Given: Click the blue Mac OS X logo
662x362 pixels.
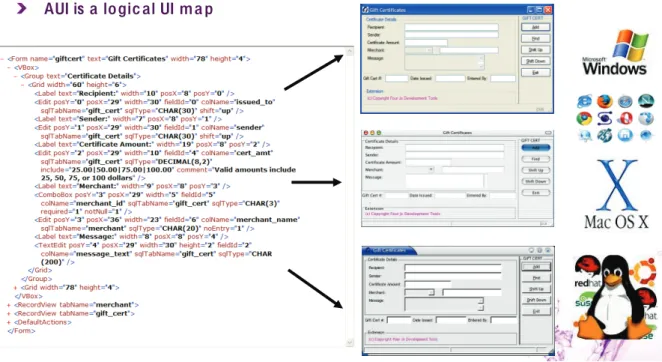Looking at the screenshot, I should [617, 185].
